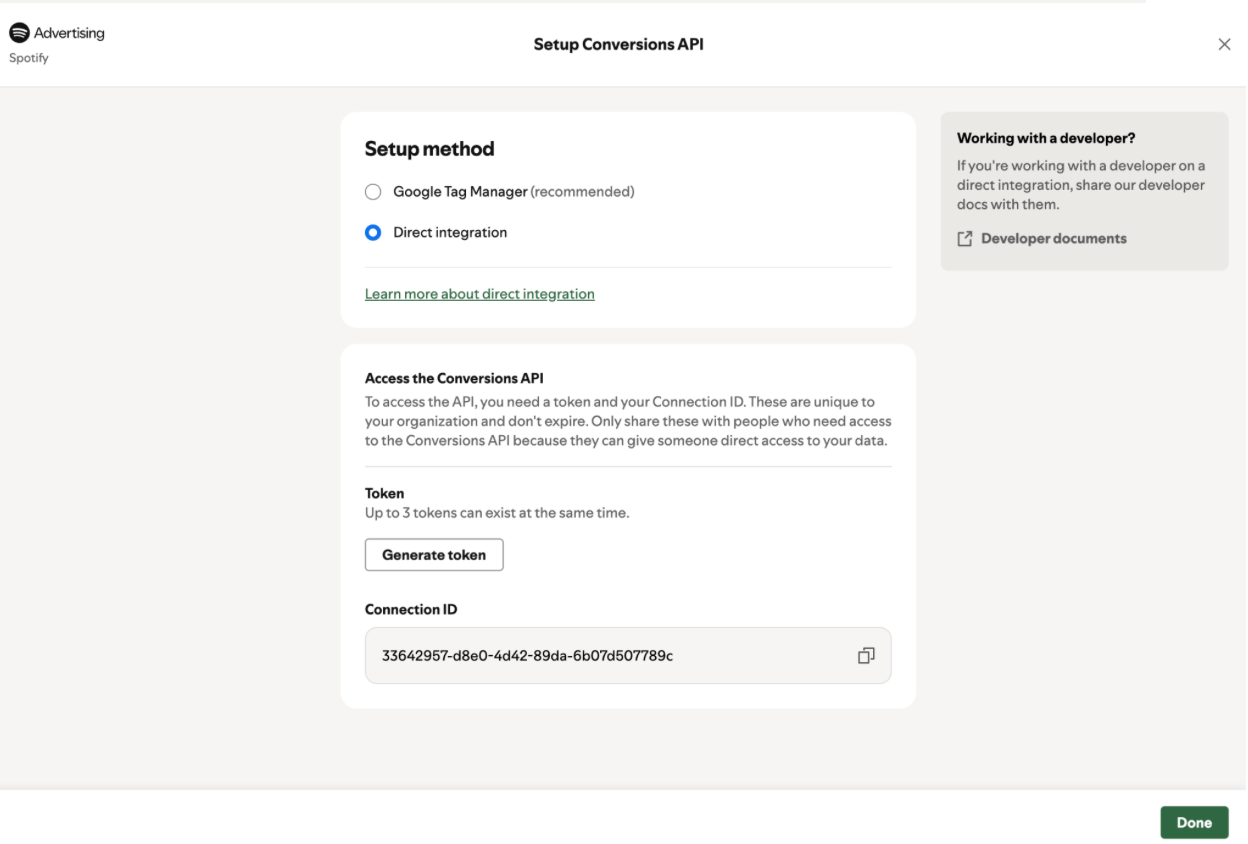
Task: Select the Direct integration radio button
Action: coord(373,233)
